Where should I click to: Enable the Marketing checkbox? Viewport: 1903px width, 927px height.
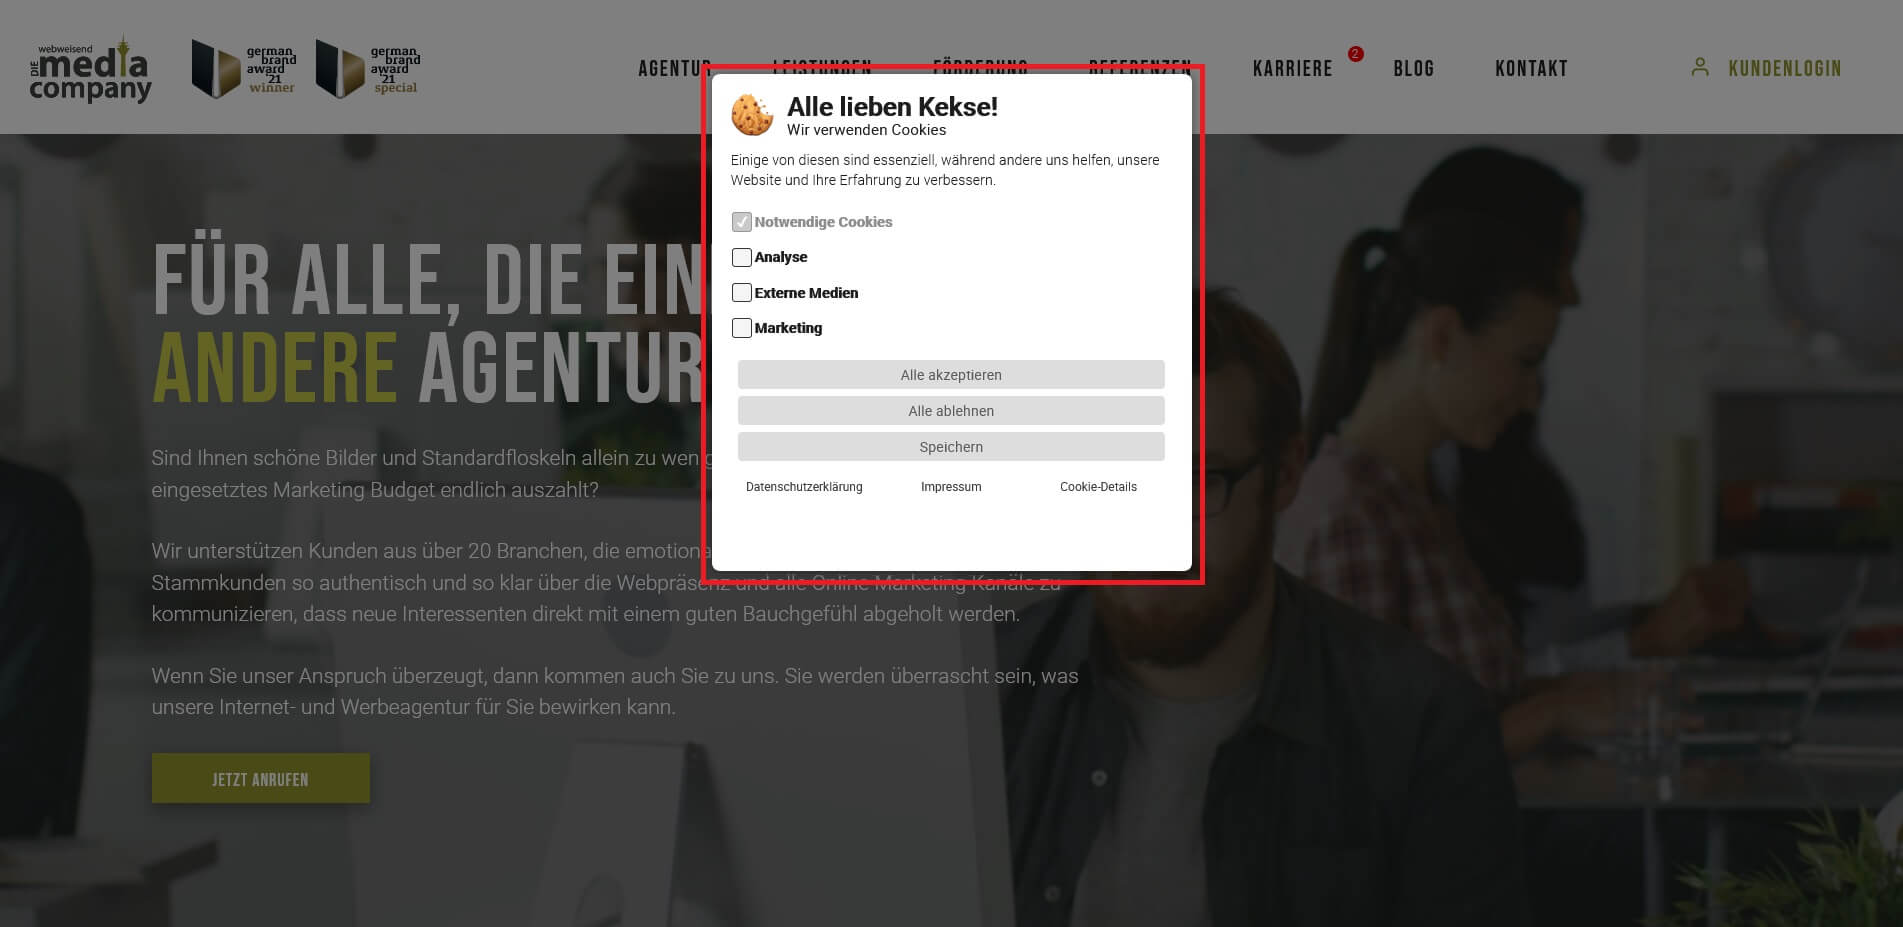coord(741,328)
